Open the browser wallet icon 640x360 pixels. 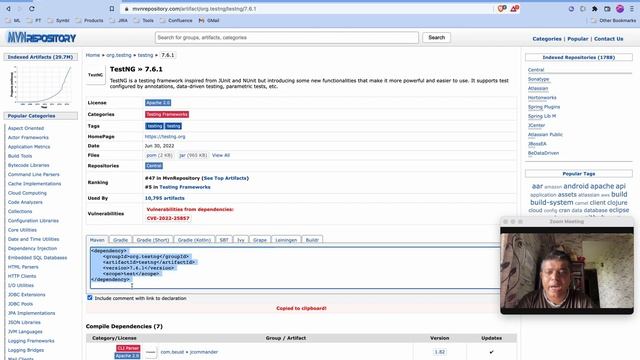tap(607, 9)
